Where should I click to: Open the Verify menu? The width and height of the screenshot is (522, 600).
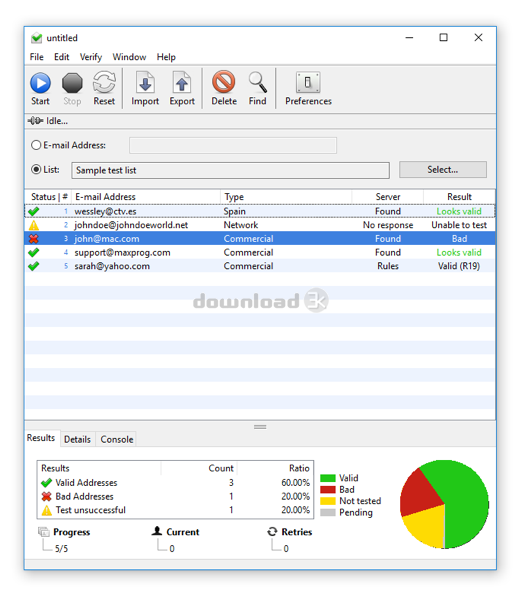[91, 57]
